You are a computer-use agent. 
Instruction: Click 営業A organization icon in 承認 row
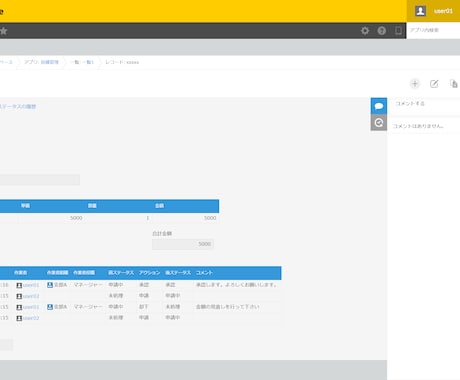point(50,285)
